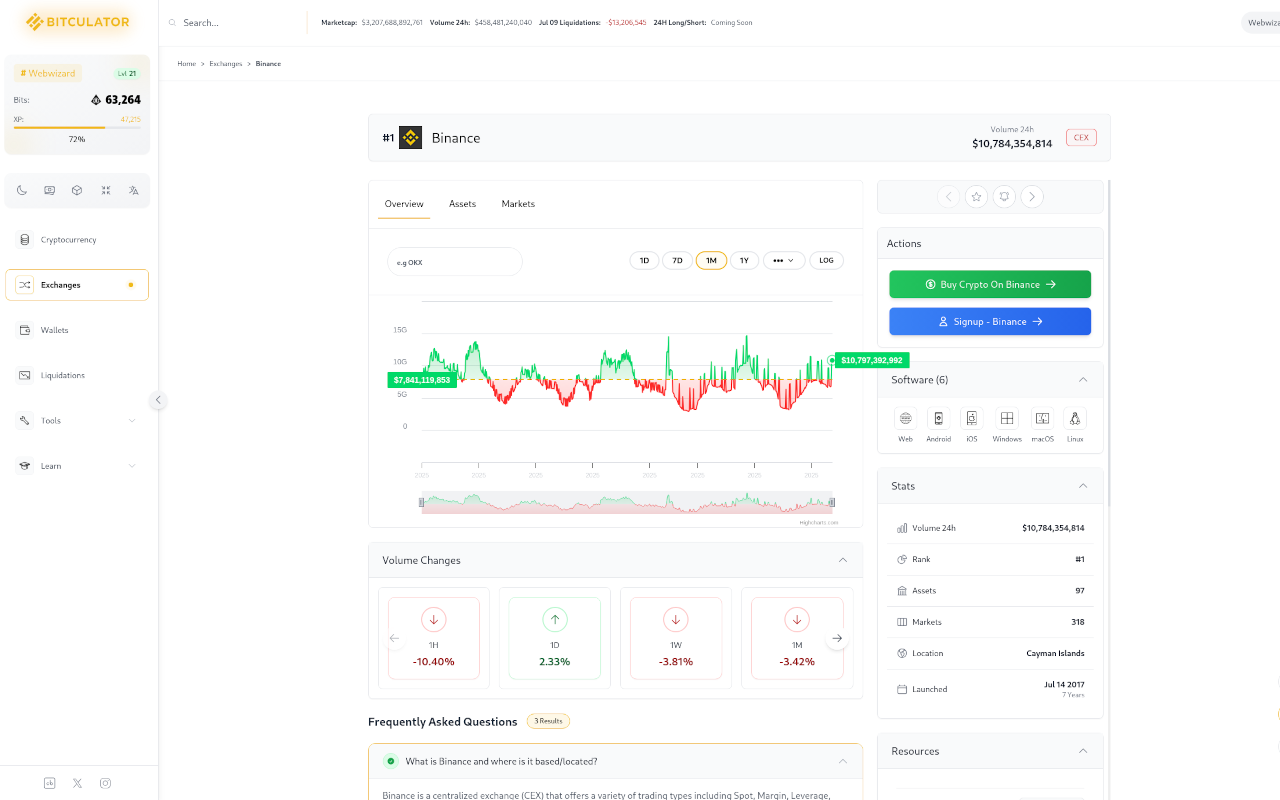Image resolution: width=1280 pixels, height=800 pixels.
Task: Toggle LOG scale on the chart
Action: tap(826, 261)
